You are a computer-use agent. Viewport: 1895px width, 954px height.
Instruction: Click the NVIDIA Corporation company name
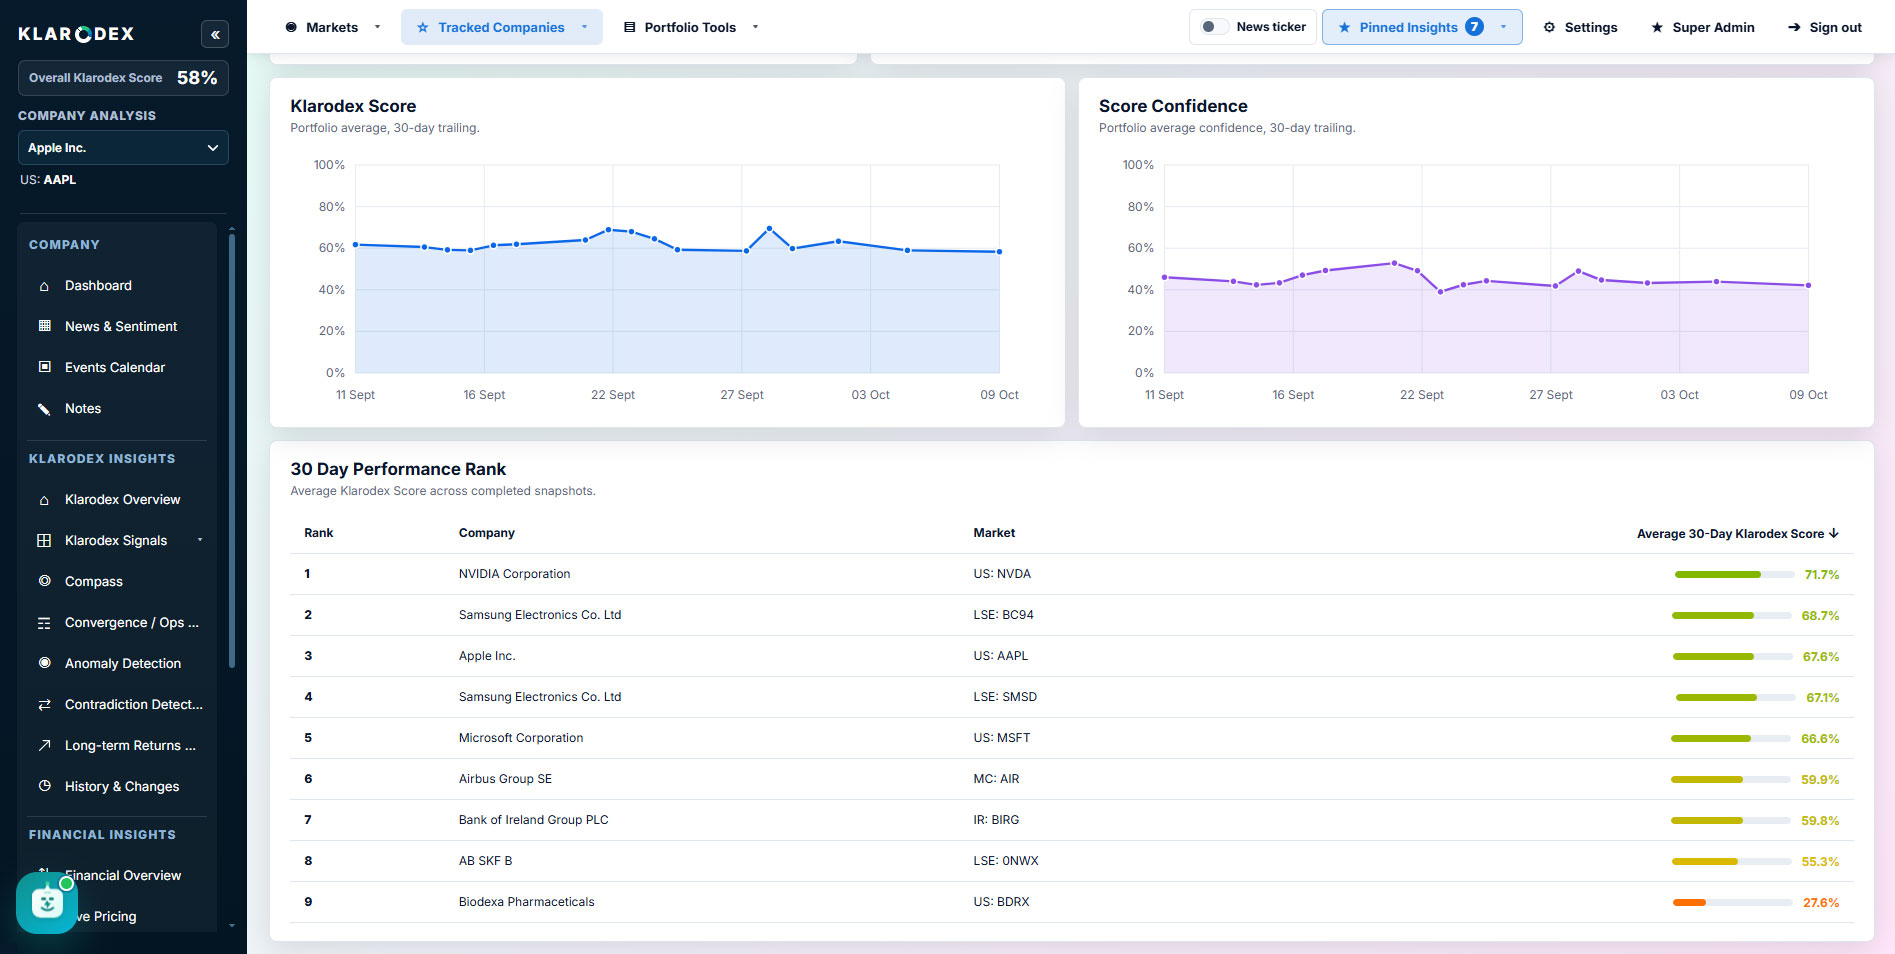[x=514, y=574]
